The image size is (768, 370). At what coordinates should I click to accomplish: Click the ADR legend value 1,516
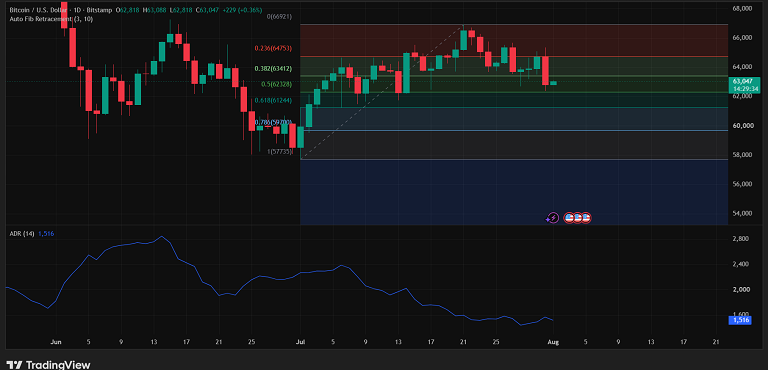pos(46,234)
